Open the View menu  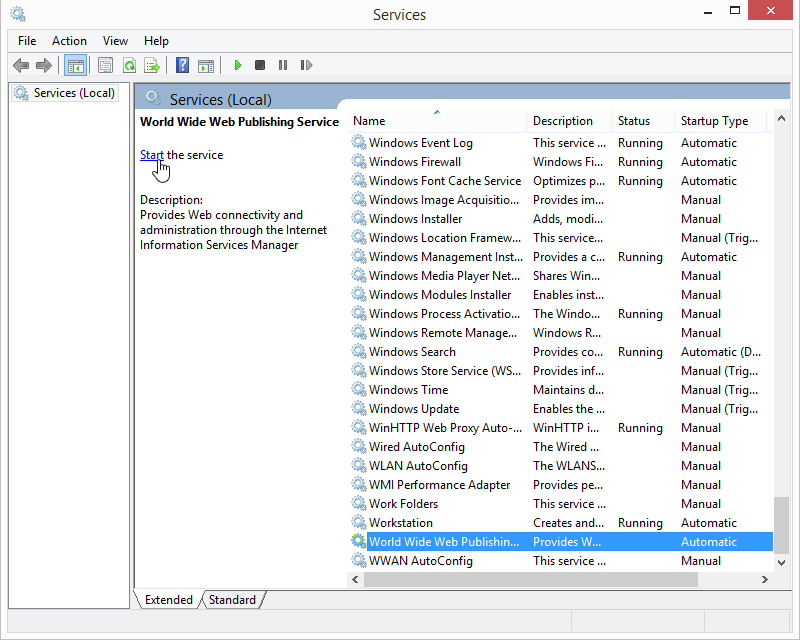pos(115,41)
